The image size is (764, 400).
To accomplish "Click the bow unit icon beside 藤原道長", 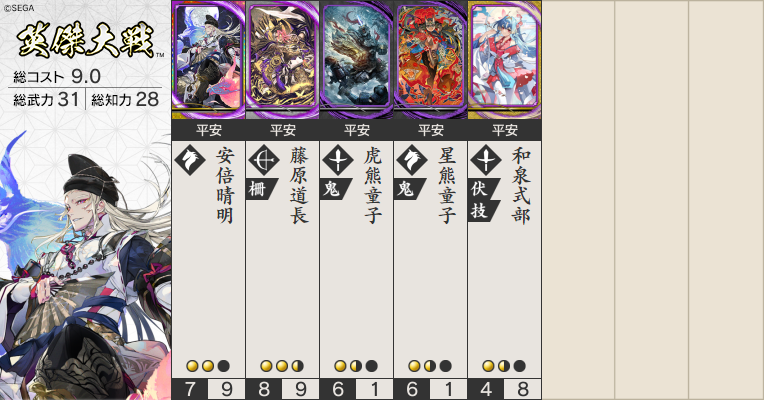I will tap(264, 160).
